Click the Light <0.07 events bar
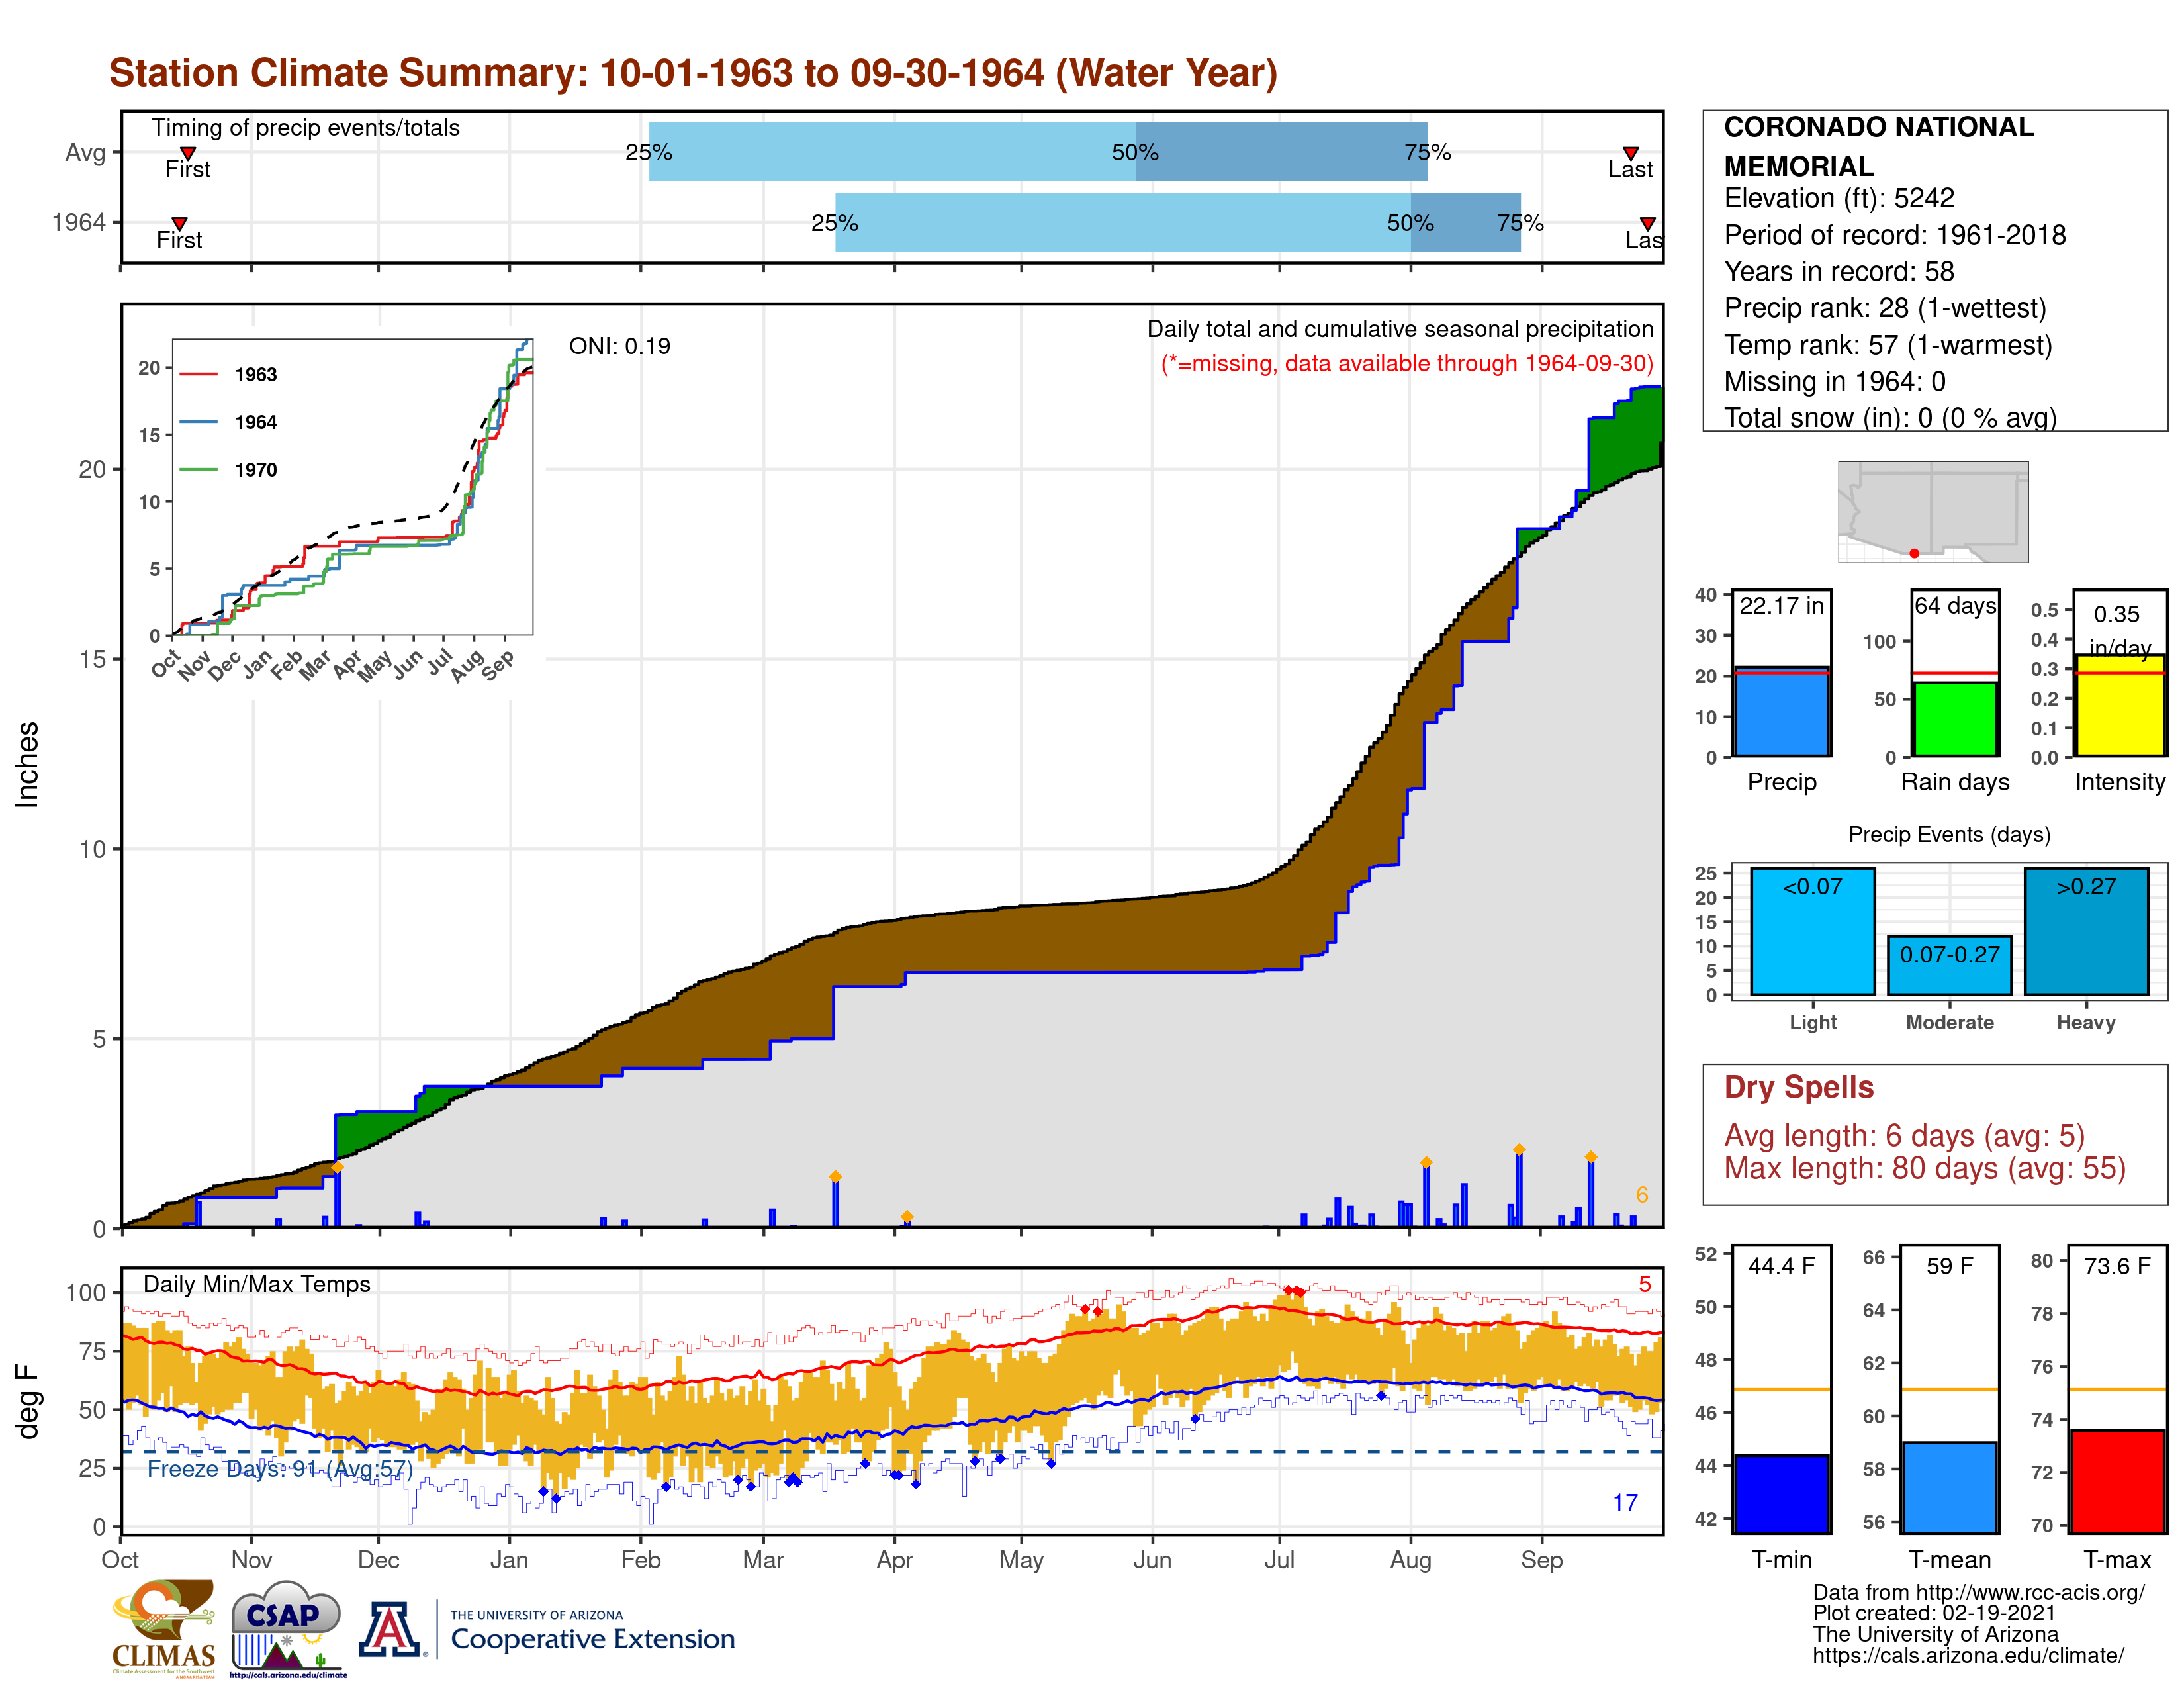Screen dimensions: 2184x1688 pyautogui.click(x=1812, y=931)
